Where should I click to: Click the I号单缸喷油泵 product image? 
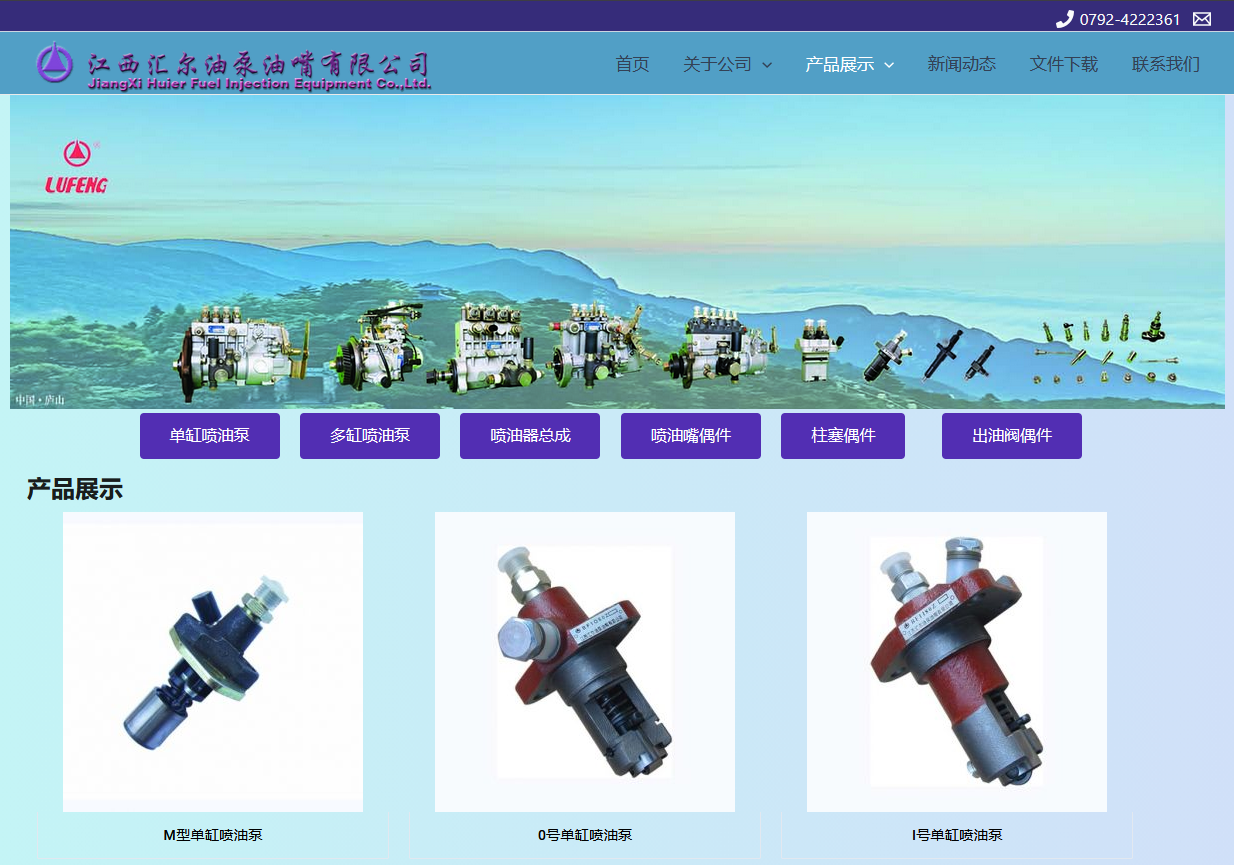[x=956, y=660]
